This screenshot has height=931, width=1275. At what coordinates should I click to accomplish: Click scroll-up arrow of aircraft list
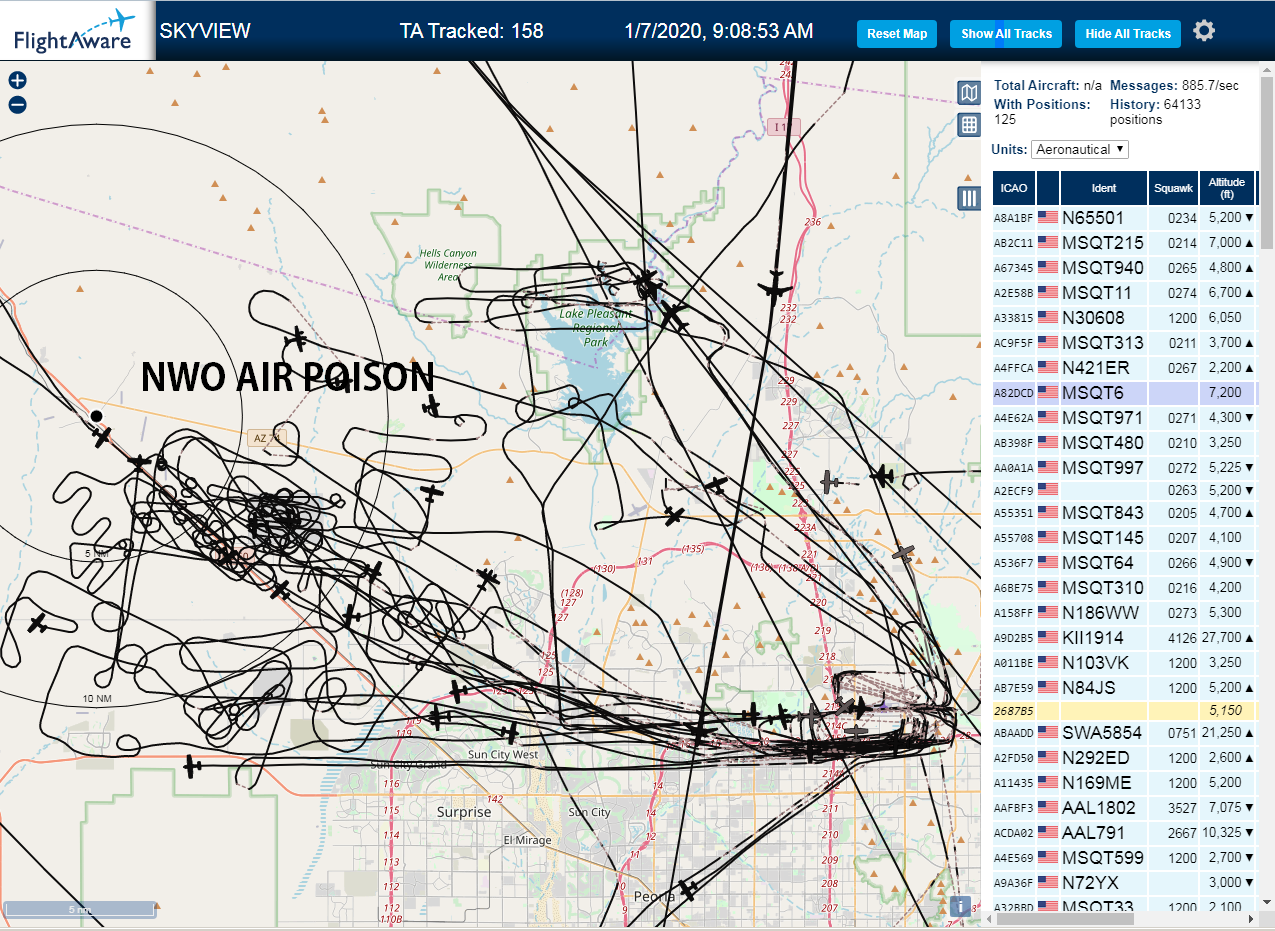tap(1267, 69)
